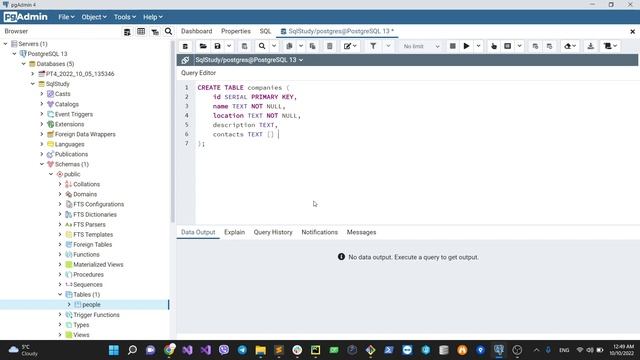This screenshot has width=640, height=360.
Task: Expand the Functions node
Action: tap(60, 254)
